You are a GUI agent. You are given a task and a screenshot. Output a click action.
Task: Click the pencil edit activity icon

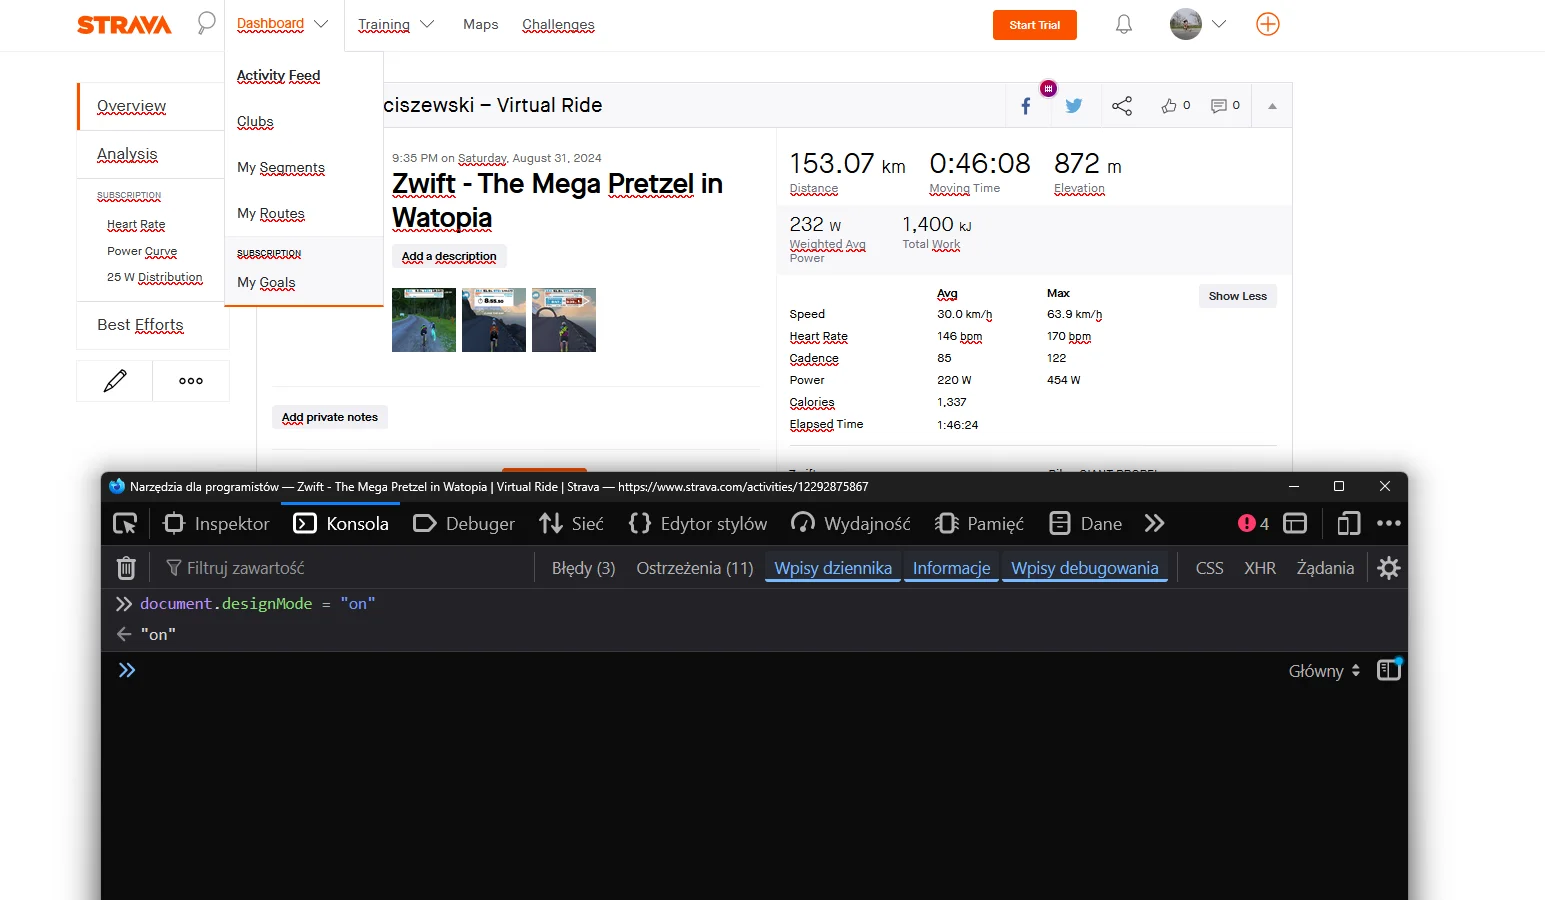115,381
